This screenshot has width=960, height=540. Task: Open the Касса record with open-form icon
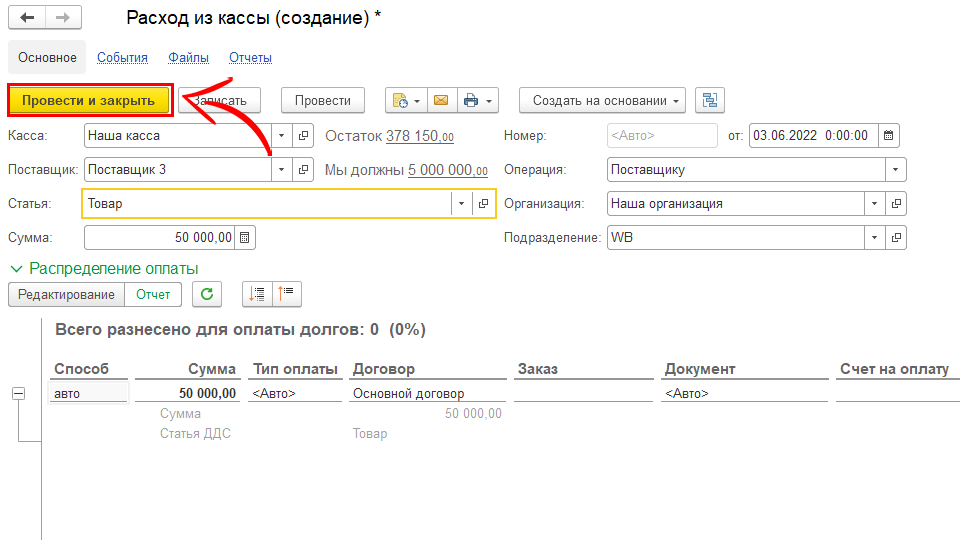[x=305, y=135]
